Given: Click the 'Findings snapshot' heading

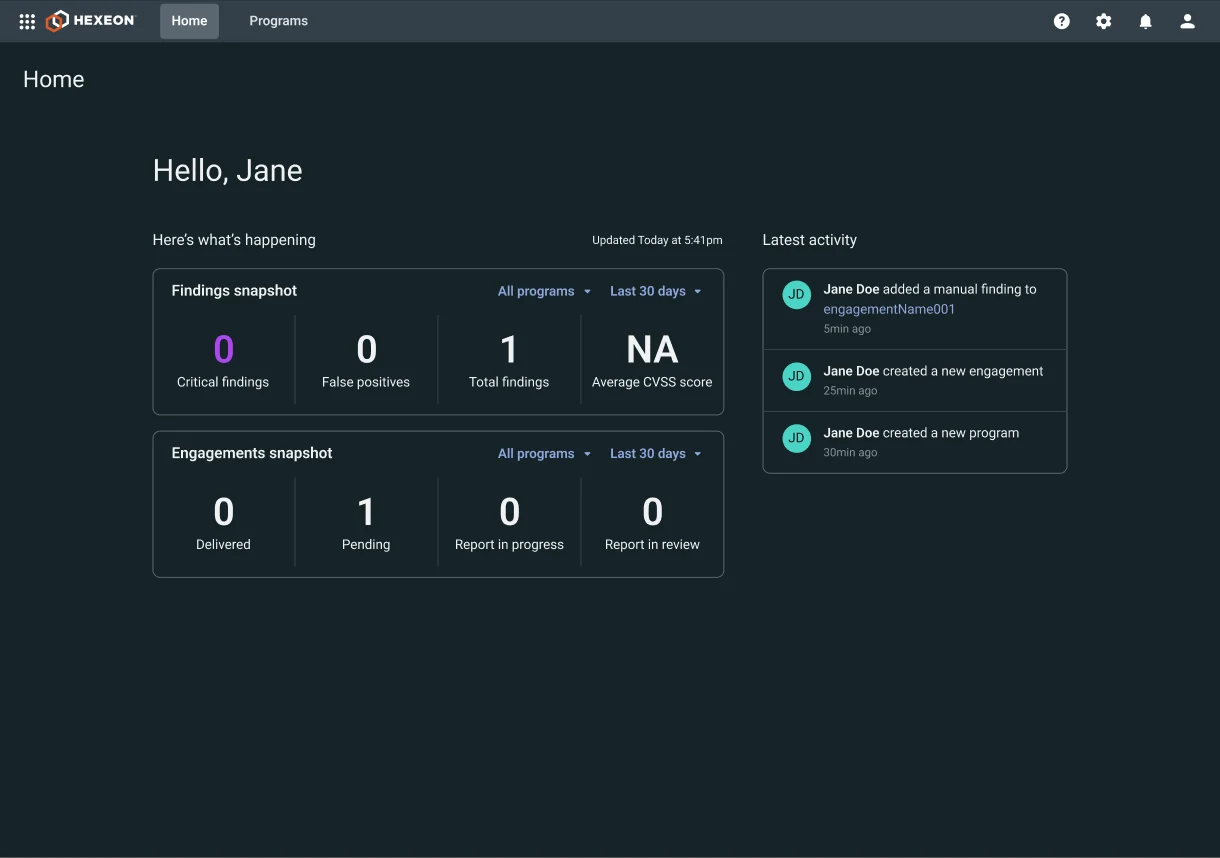Looking at the screenshot, I should [x=234, y=291].
